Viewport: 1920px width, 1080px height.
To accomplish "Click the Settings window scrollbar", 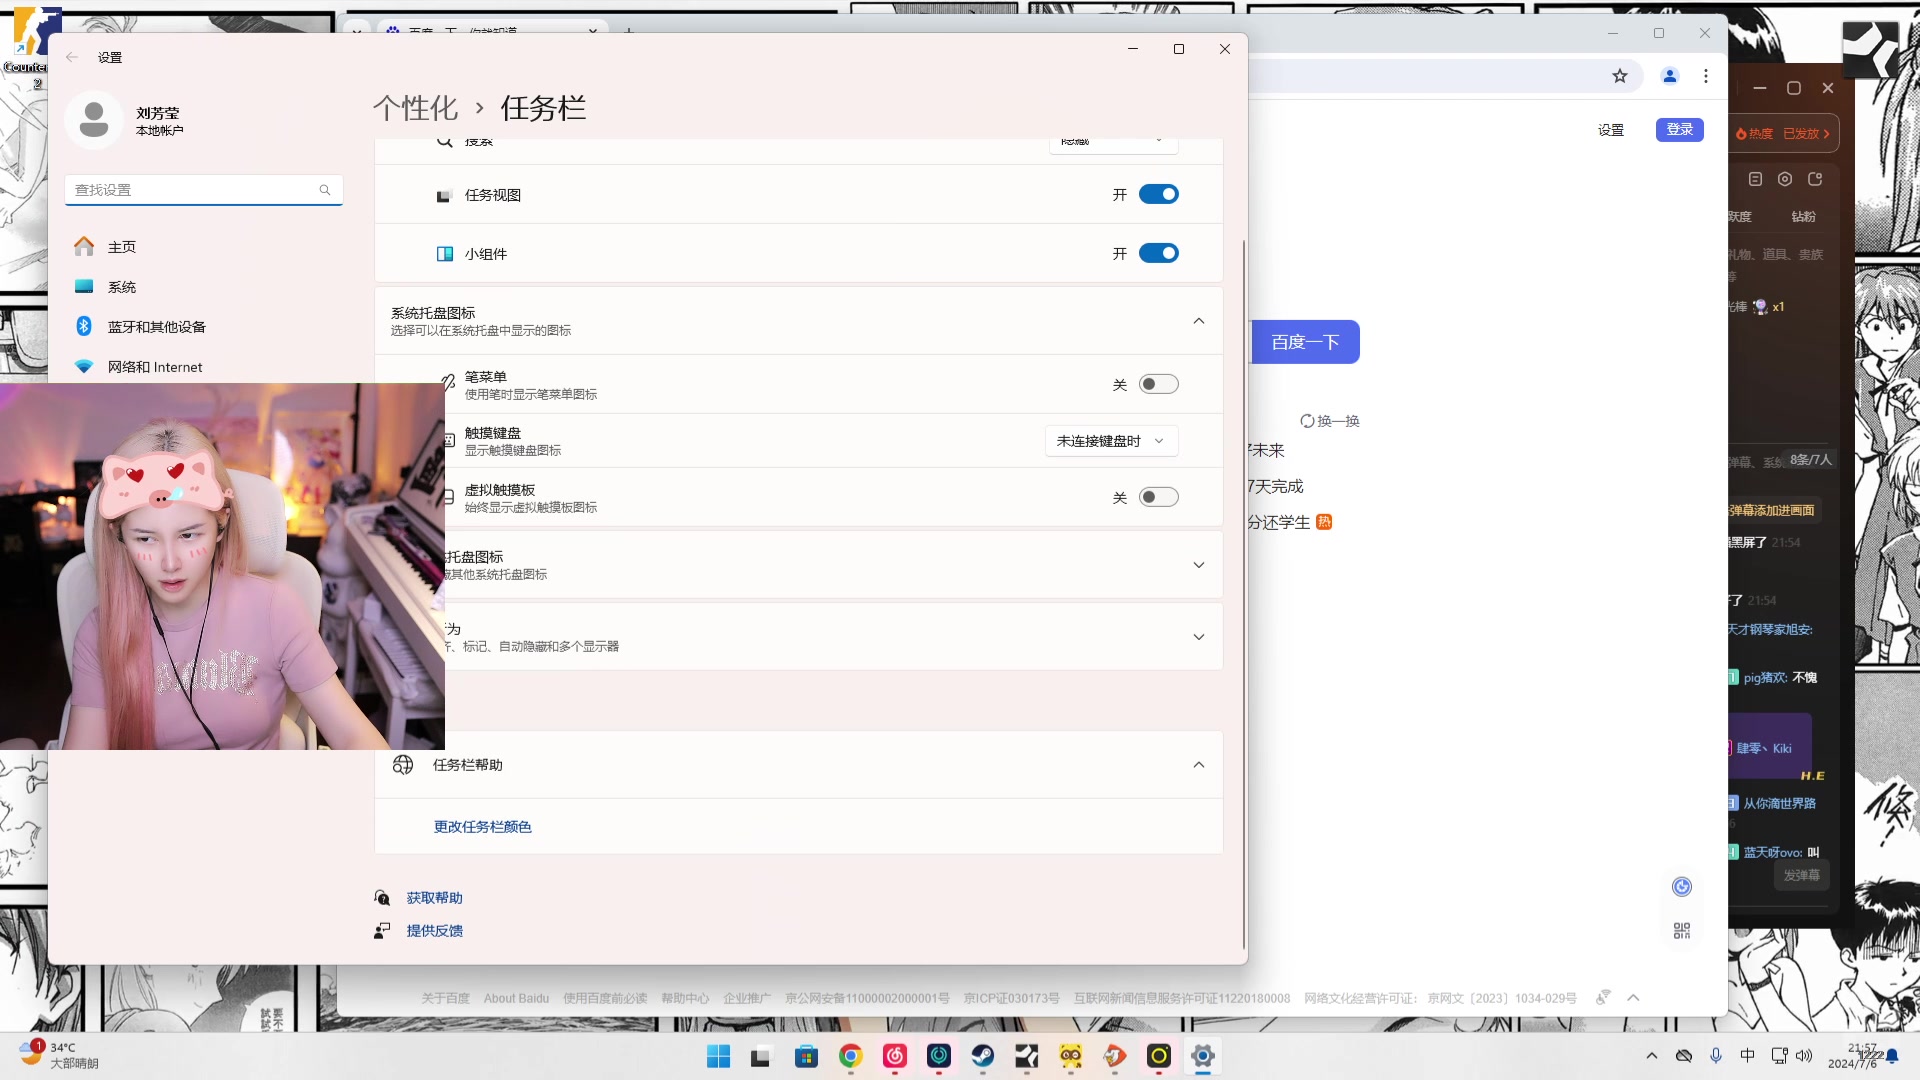I will pyautogui.click(x=1243, y=594).
